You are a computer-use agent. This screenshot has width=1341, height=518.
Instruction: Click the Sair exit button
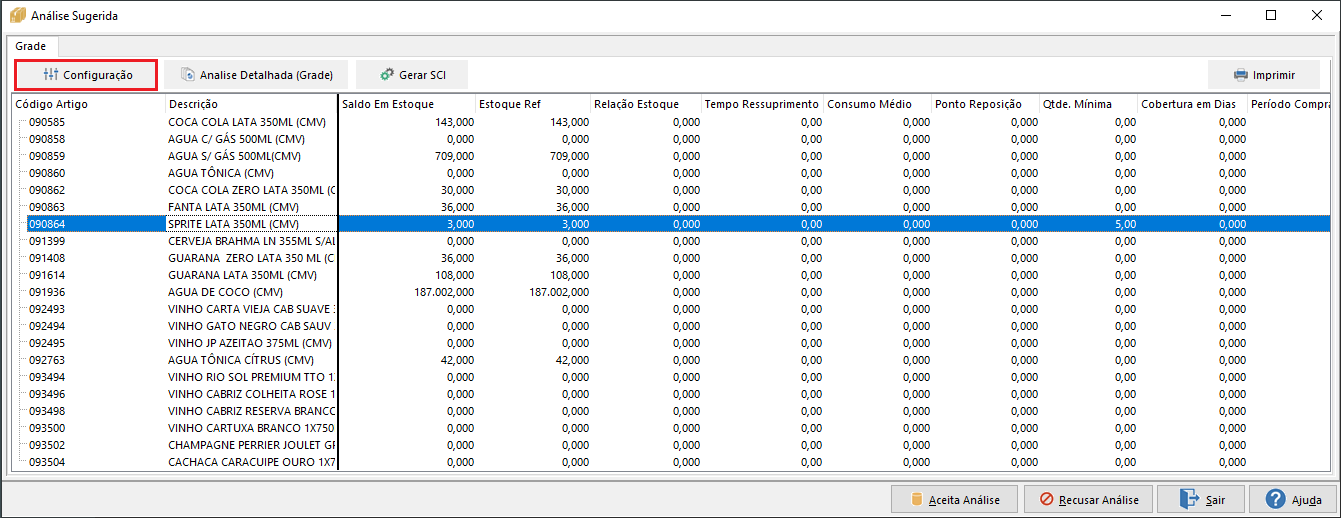[x=1203, y=499]
